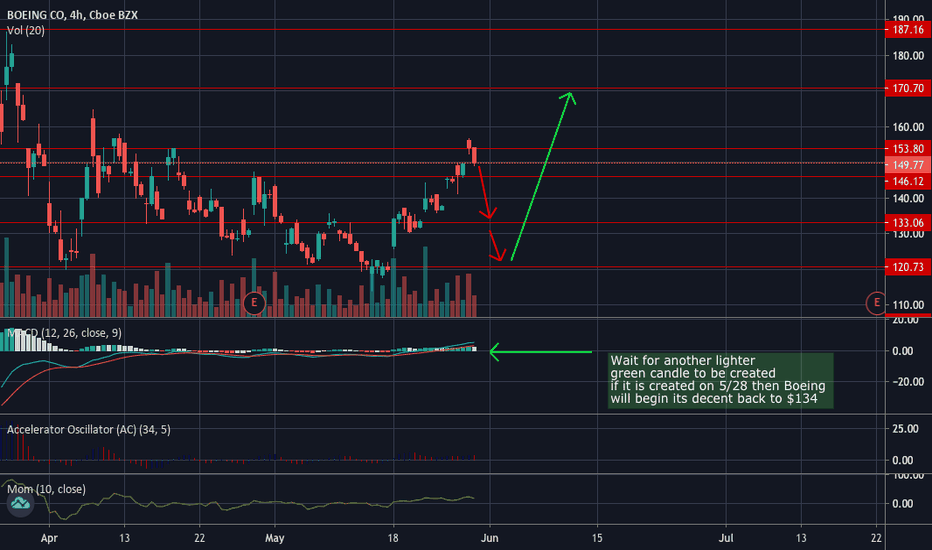Click the 160.00 value on the price scale
932x550 pixels.
coord(908,127)
